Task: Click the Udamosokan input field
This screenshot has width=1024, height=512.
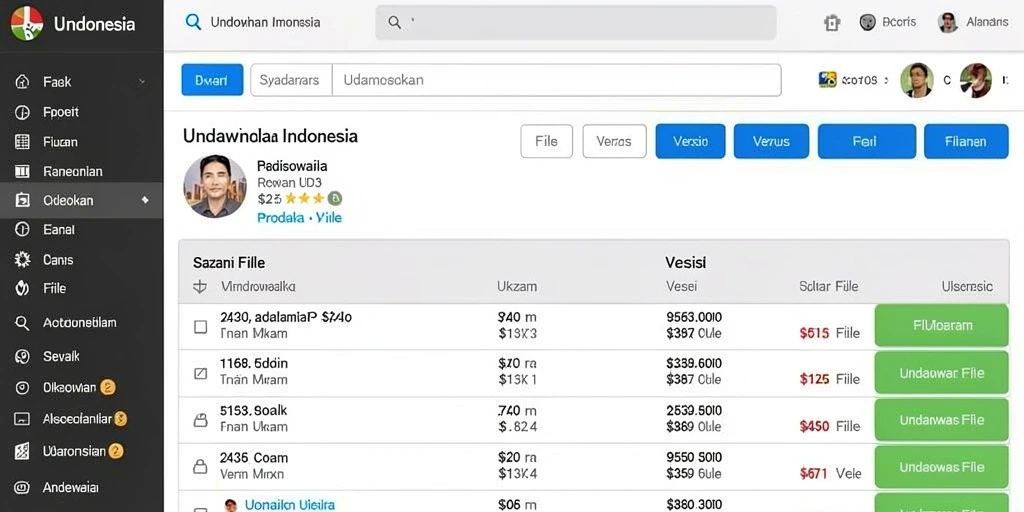Action: pyautogui.click(x=556, y=80)
